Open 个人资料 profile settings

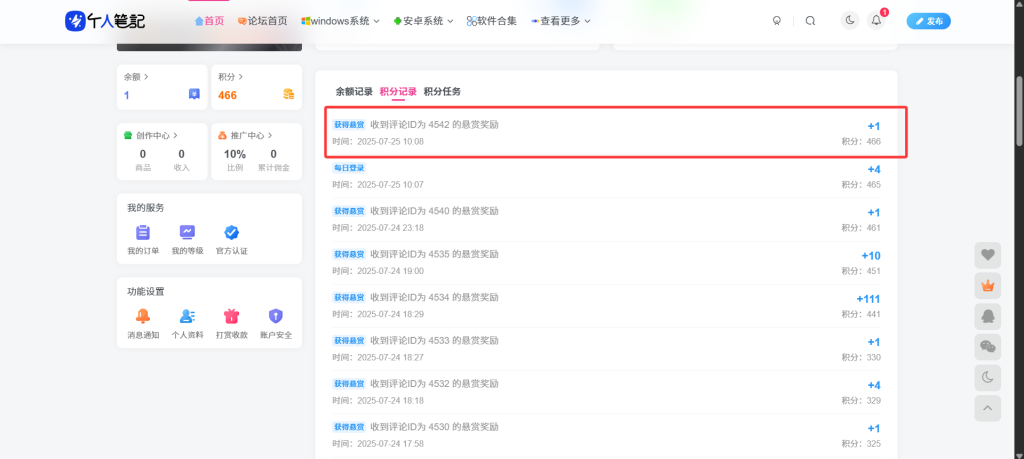[187, 316]
